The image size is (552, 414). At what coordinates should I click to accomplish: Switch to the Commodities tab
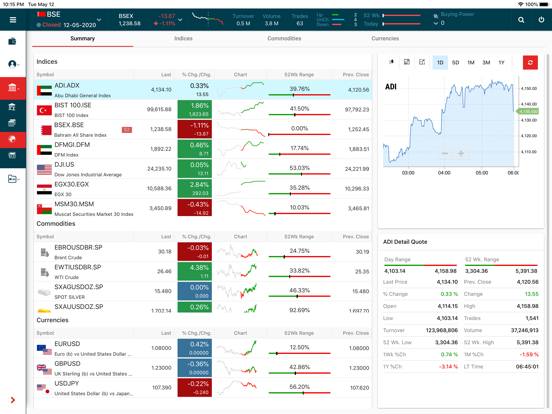tap(284, 38)
